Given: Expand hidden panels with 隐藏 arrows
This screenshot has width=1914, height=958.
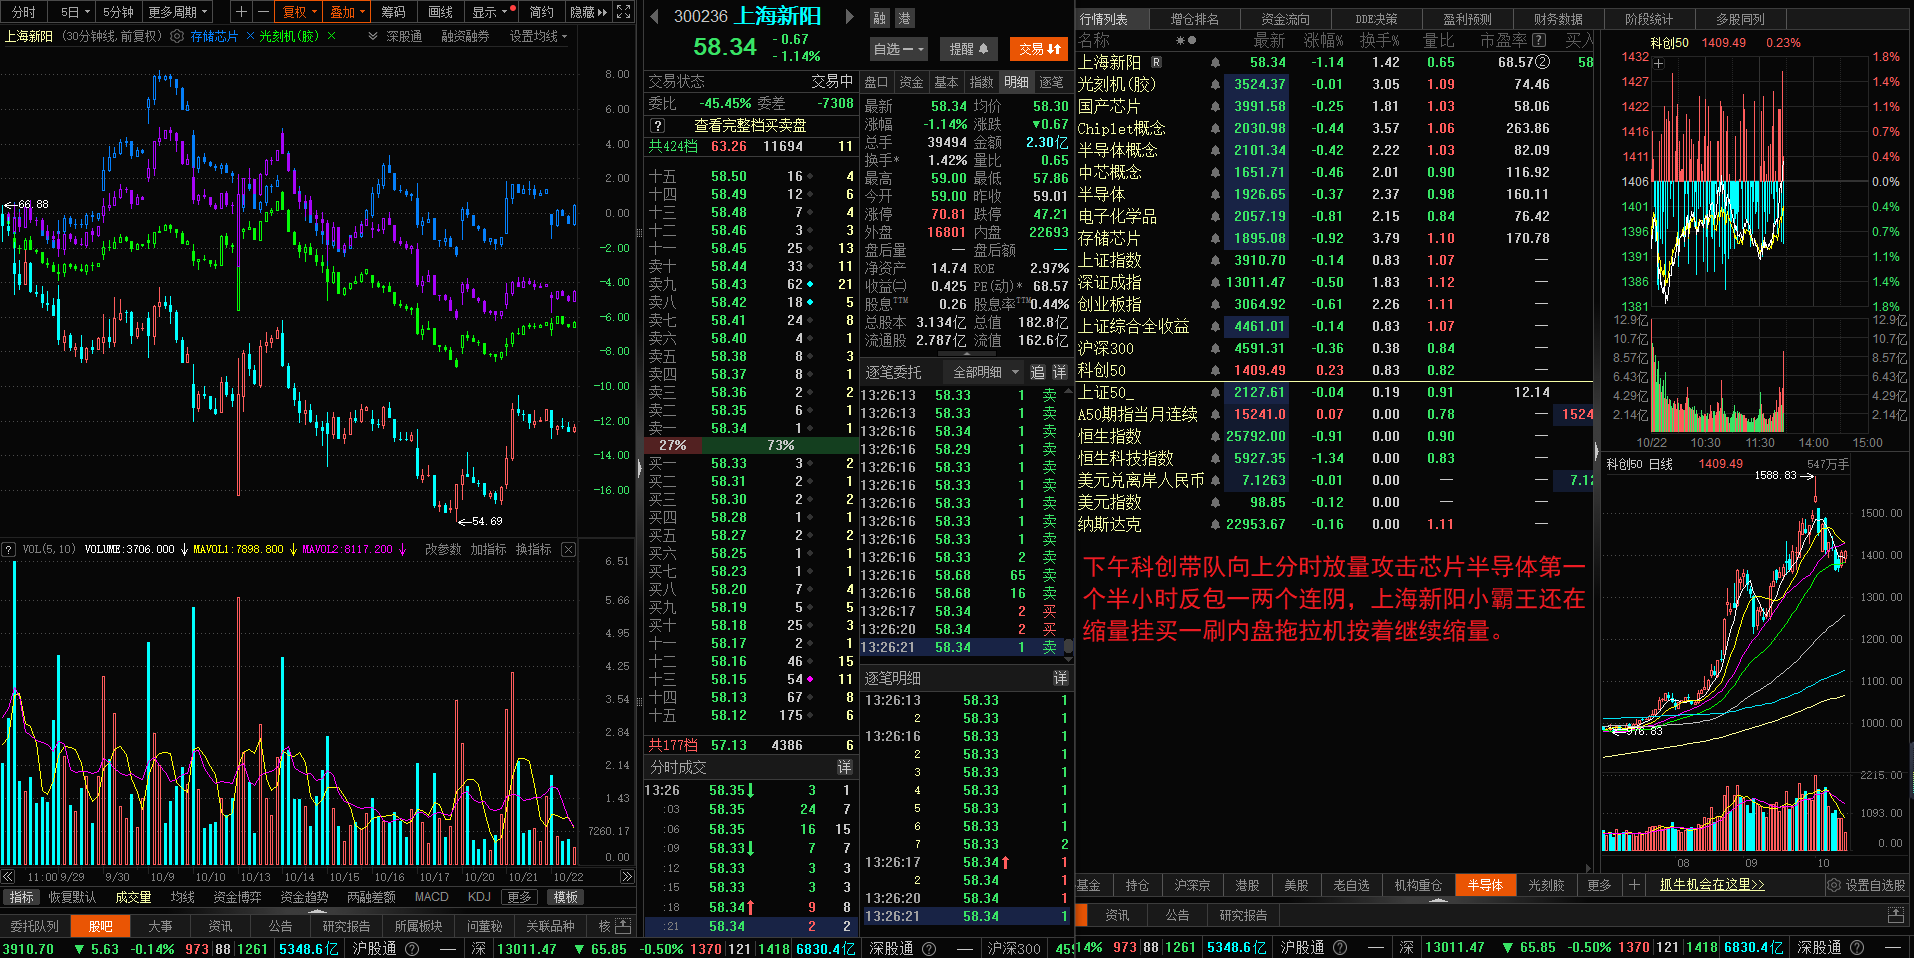Looking at the screenshot, I should coord(588,12).
